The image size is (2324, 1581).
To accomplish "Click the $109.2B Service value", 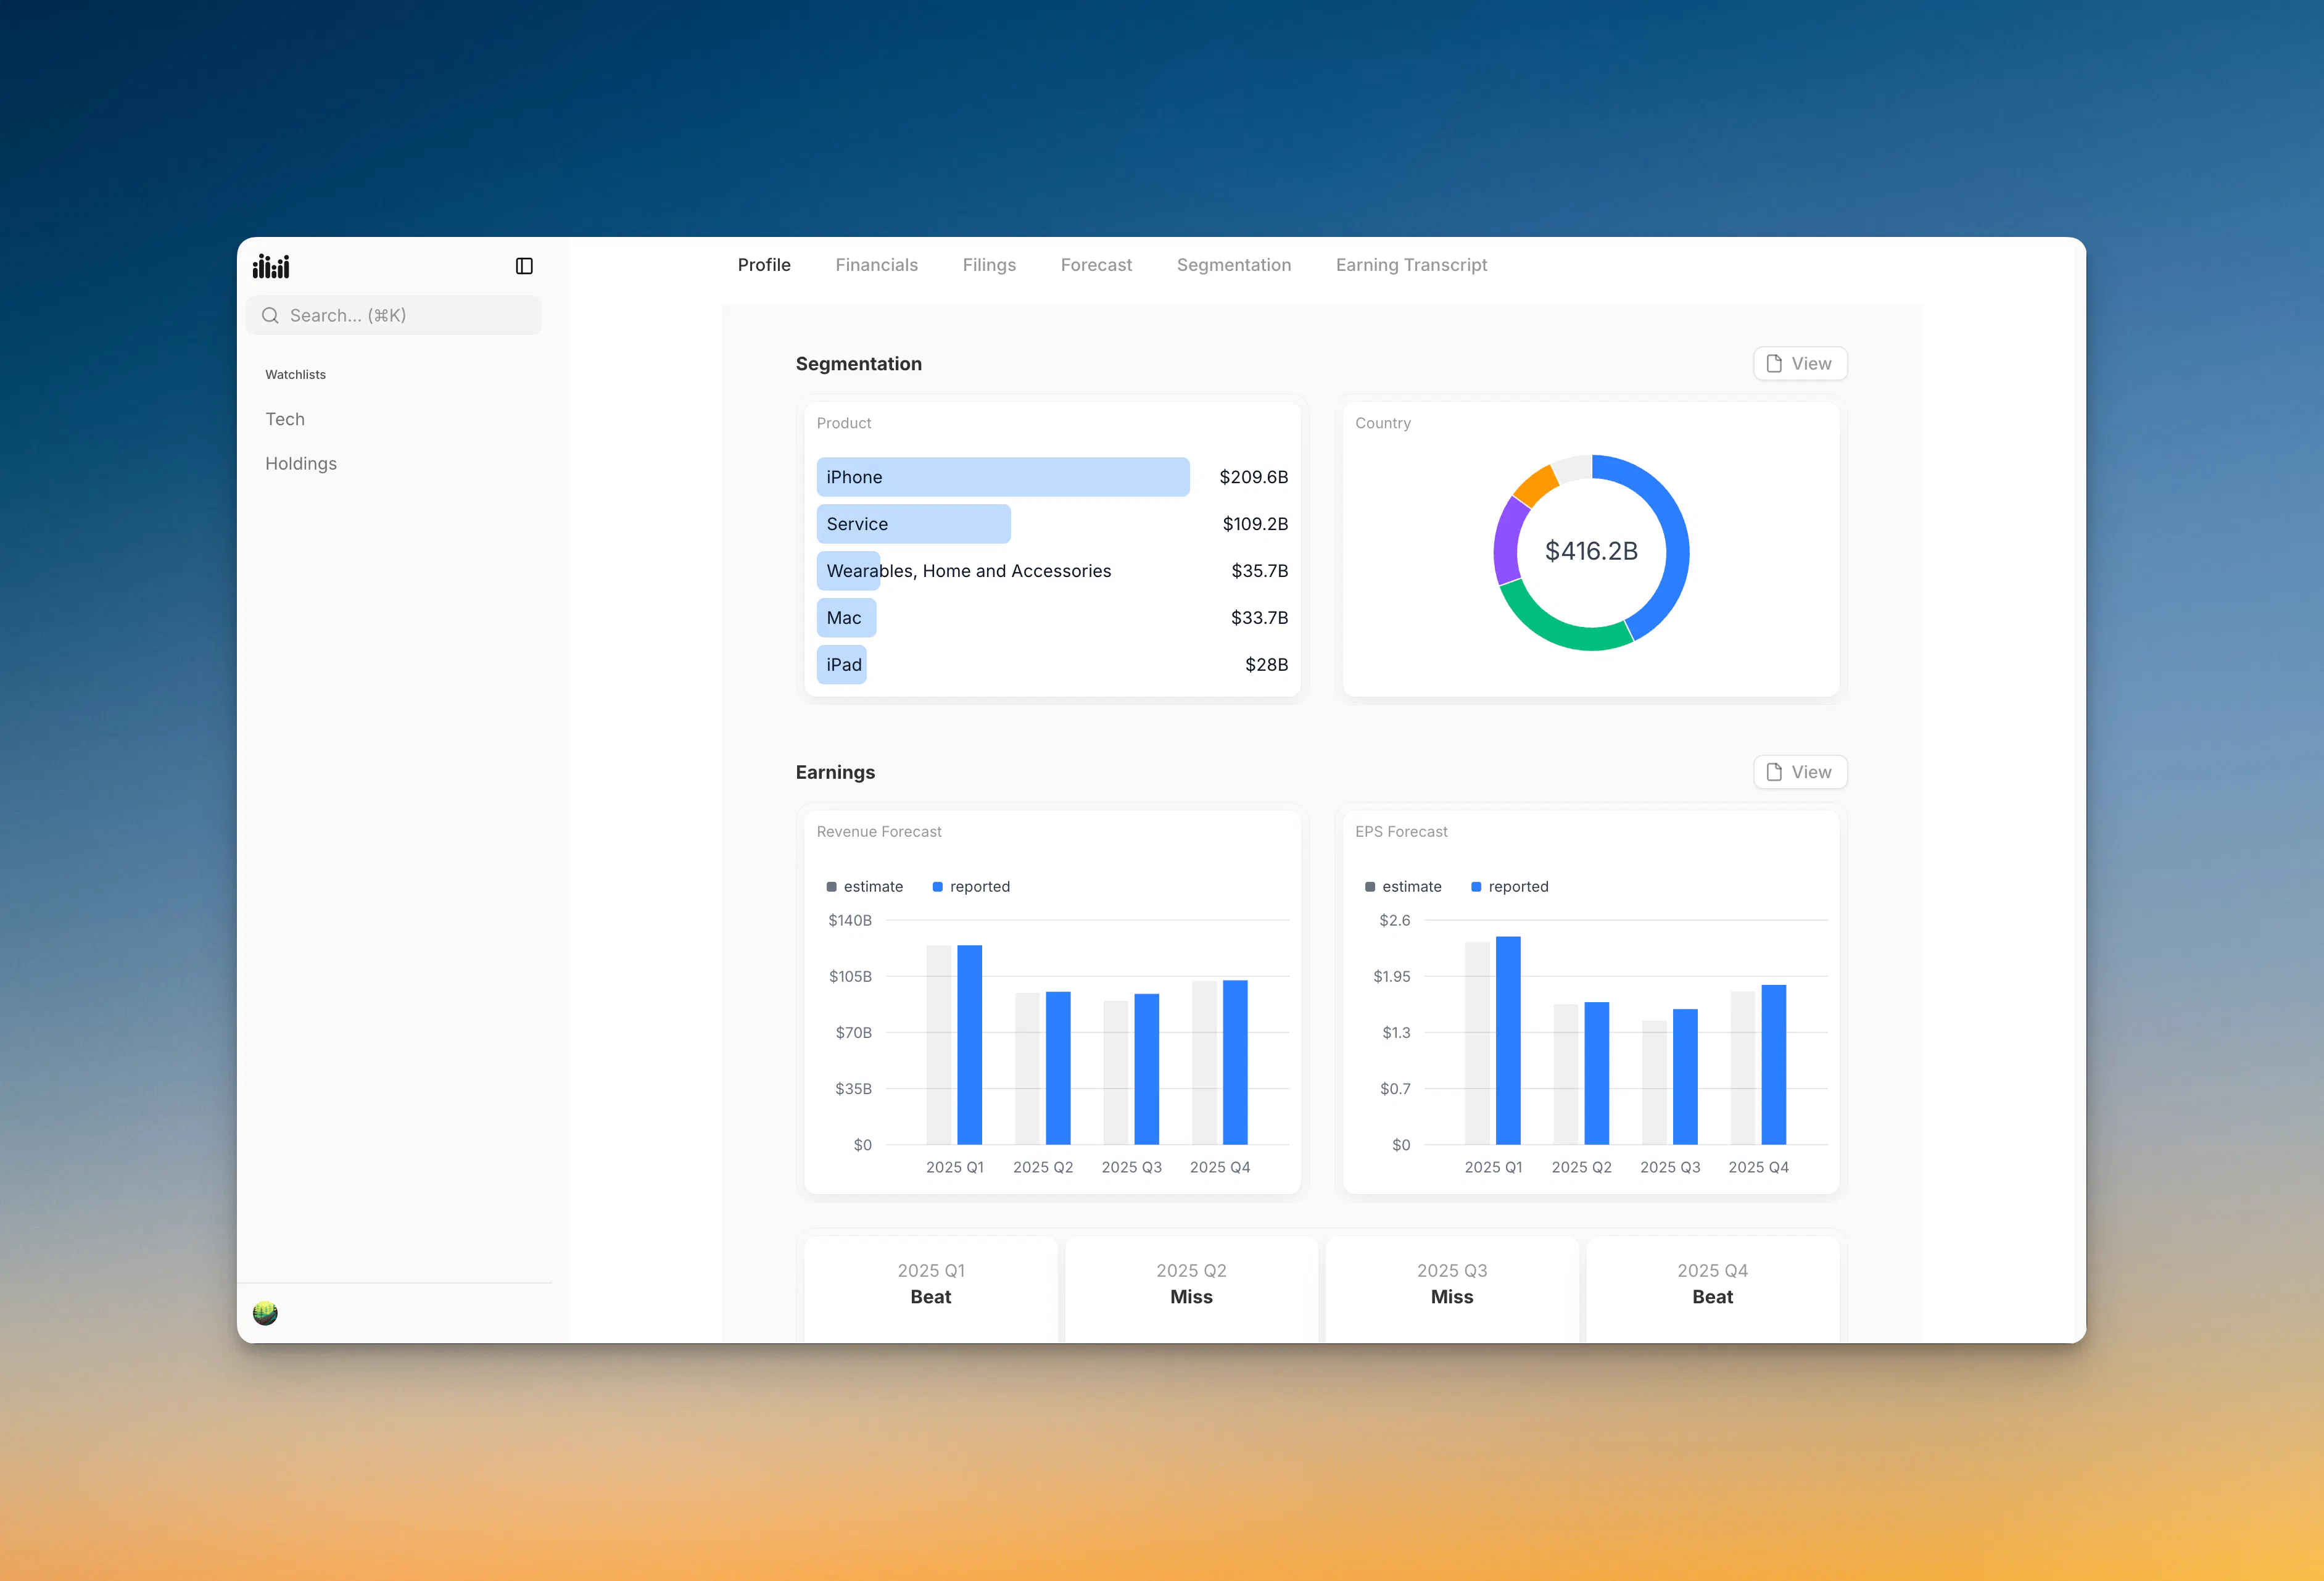I will point(1255,524).
